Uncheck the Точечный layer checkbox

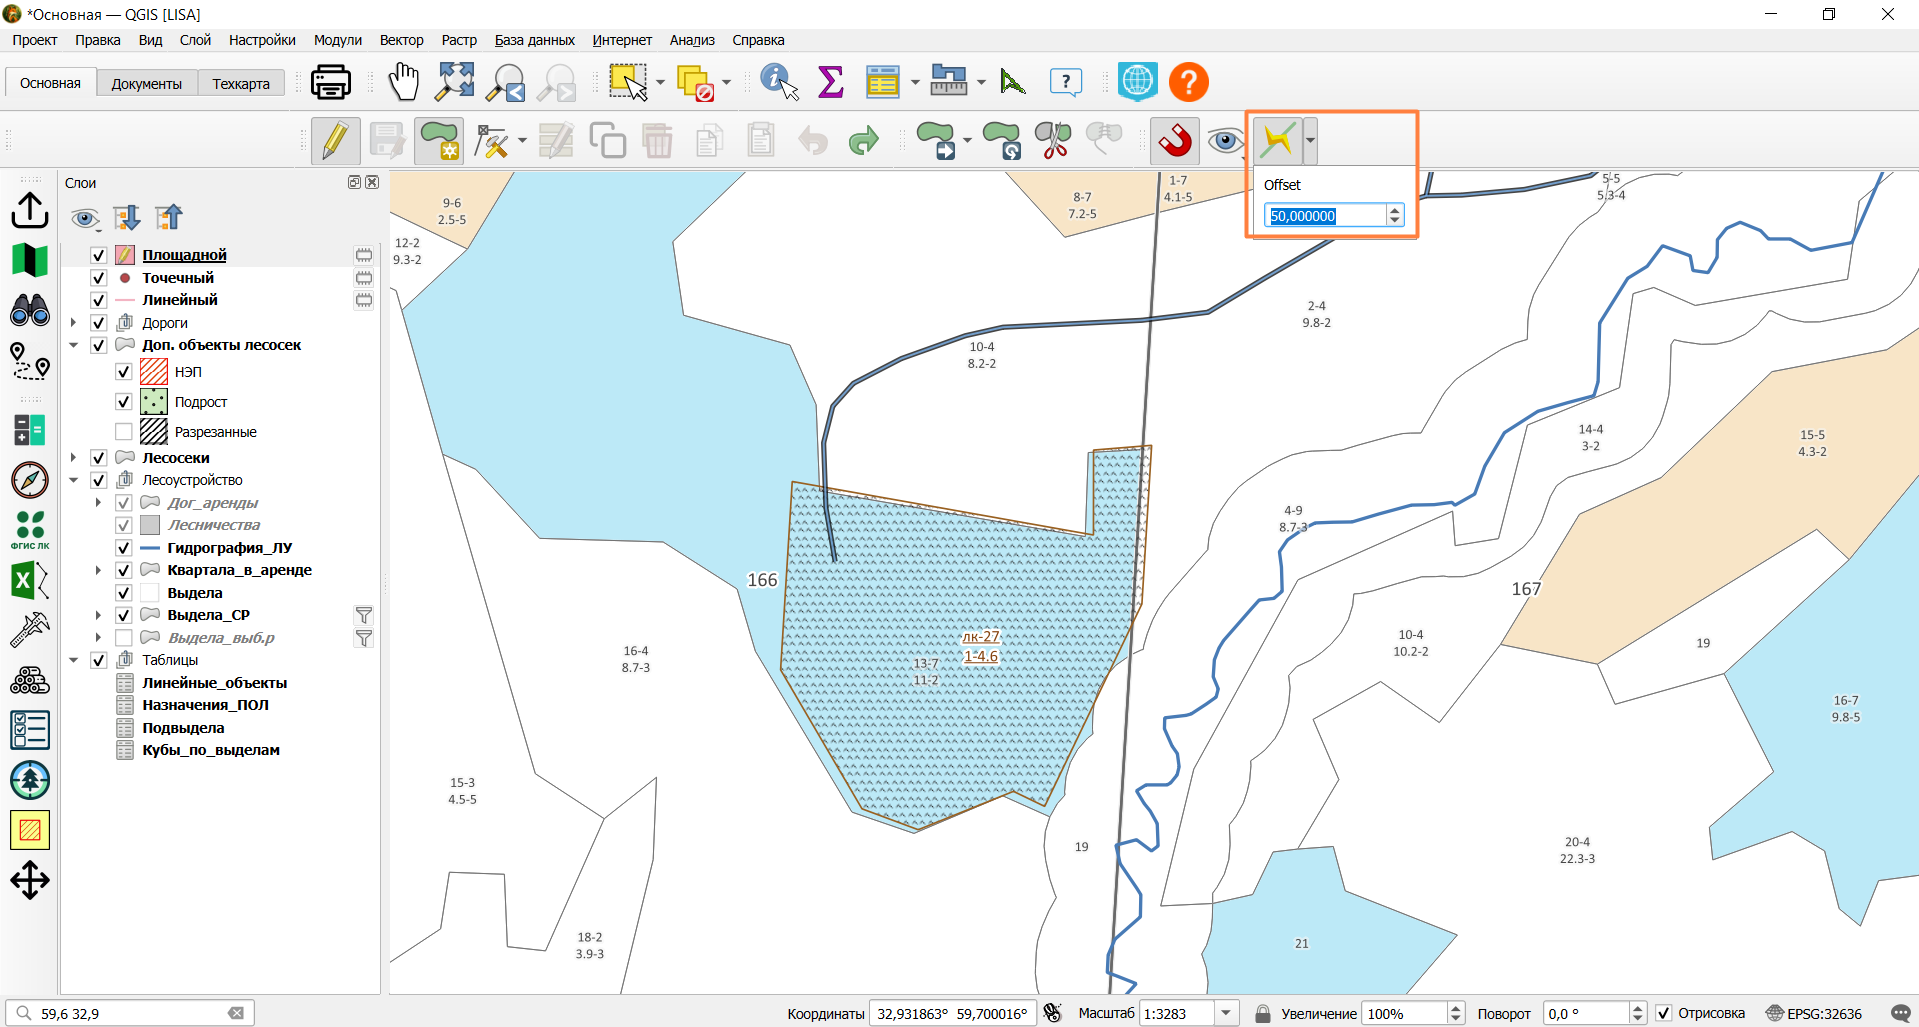coord(99,278)
